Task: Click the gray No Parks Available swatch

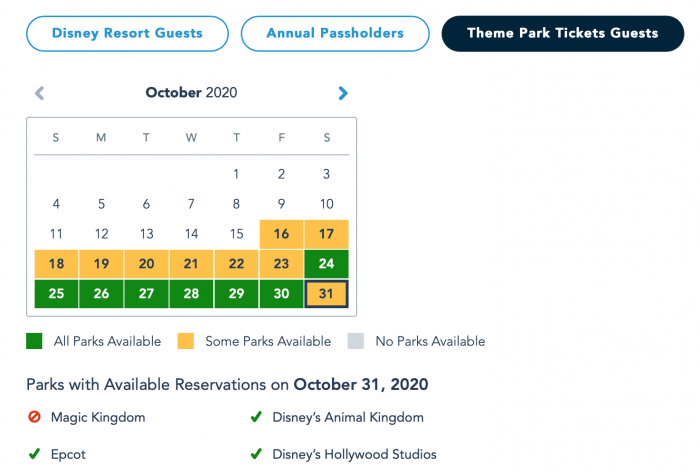Action: click(355, 341)
